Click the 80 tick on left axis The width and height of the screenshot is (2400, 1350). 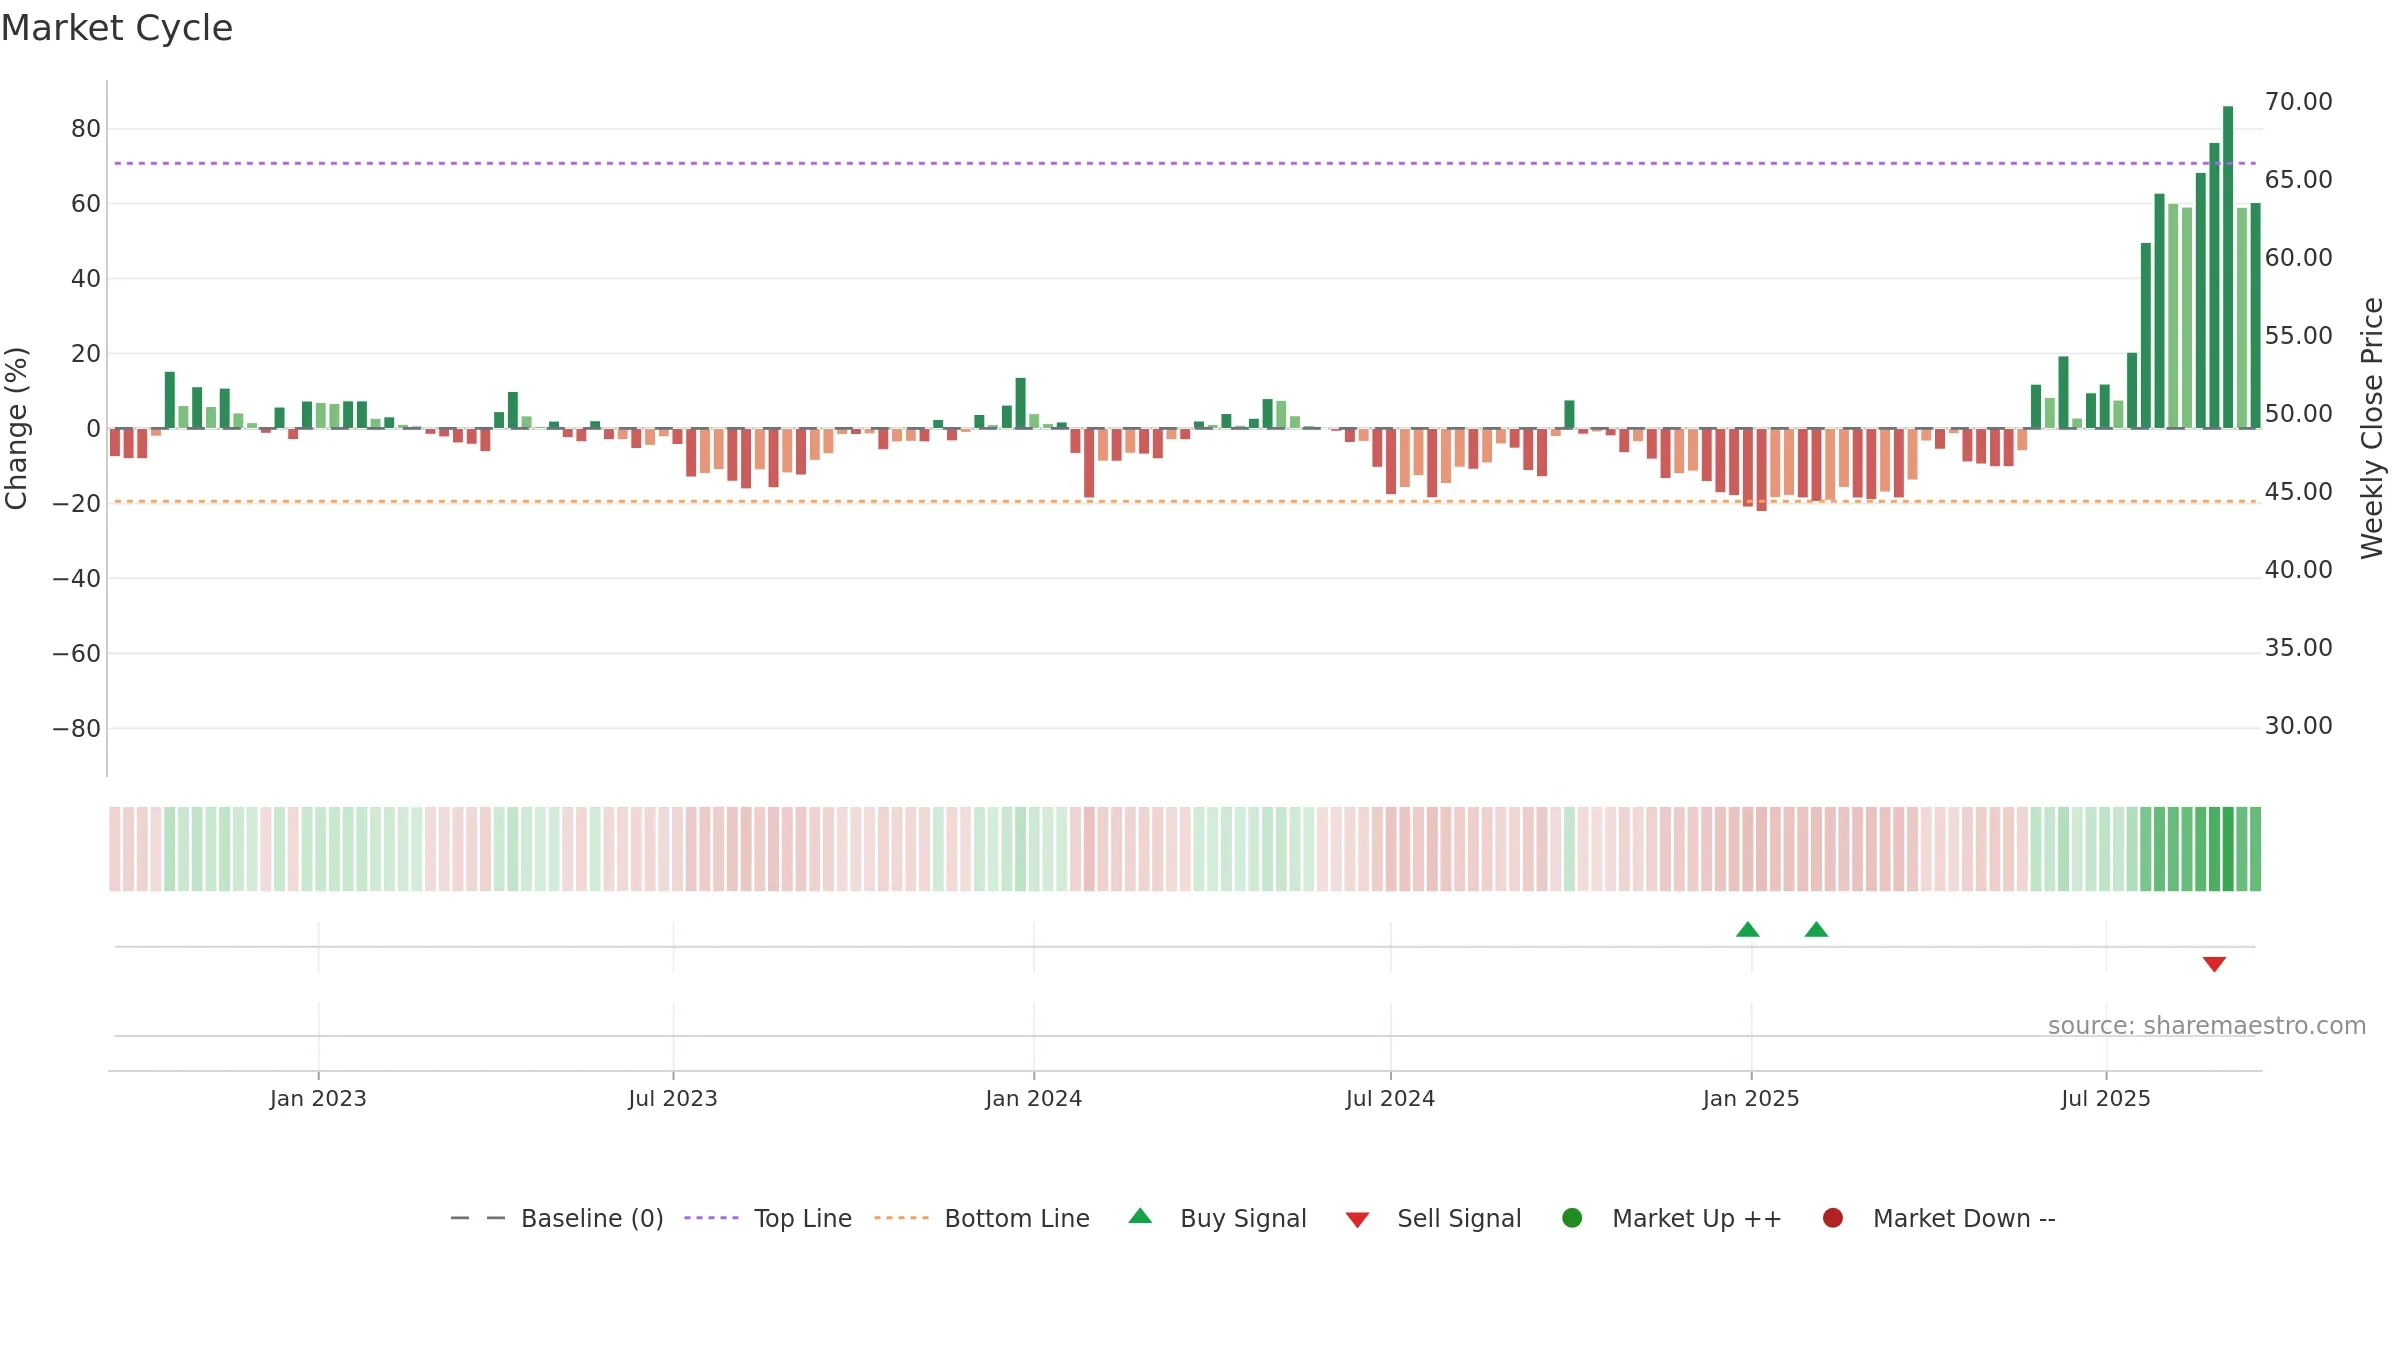[86, 128]
